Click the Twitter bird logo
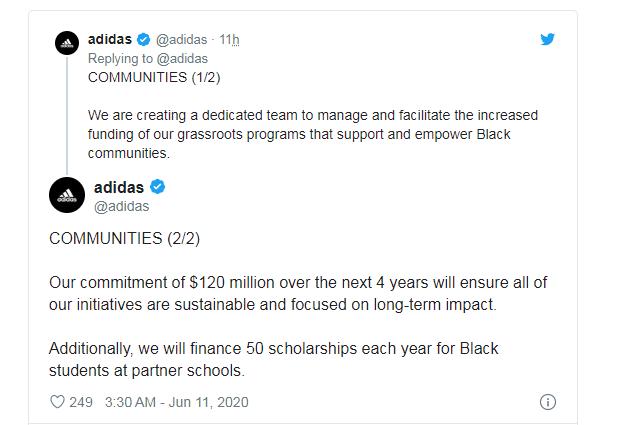The height and width of the screenshot is (425, 625). (547, 39)
